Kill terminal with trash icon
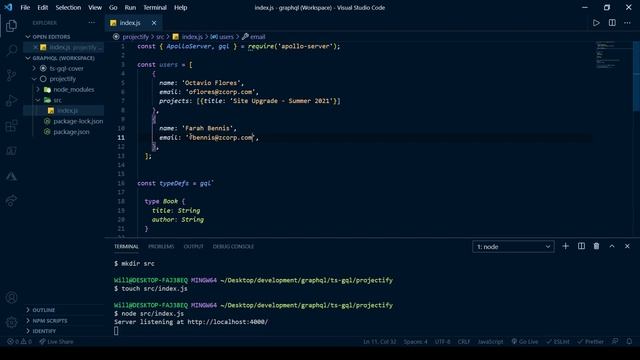Image resolution: width=640 pixels, height=360 pixels. [596, 246]
